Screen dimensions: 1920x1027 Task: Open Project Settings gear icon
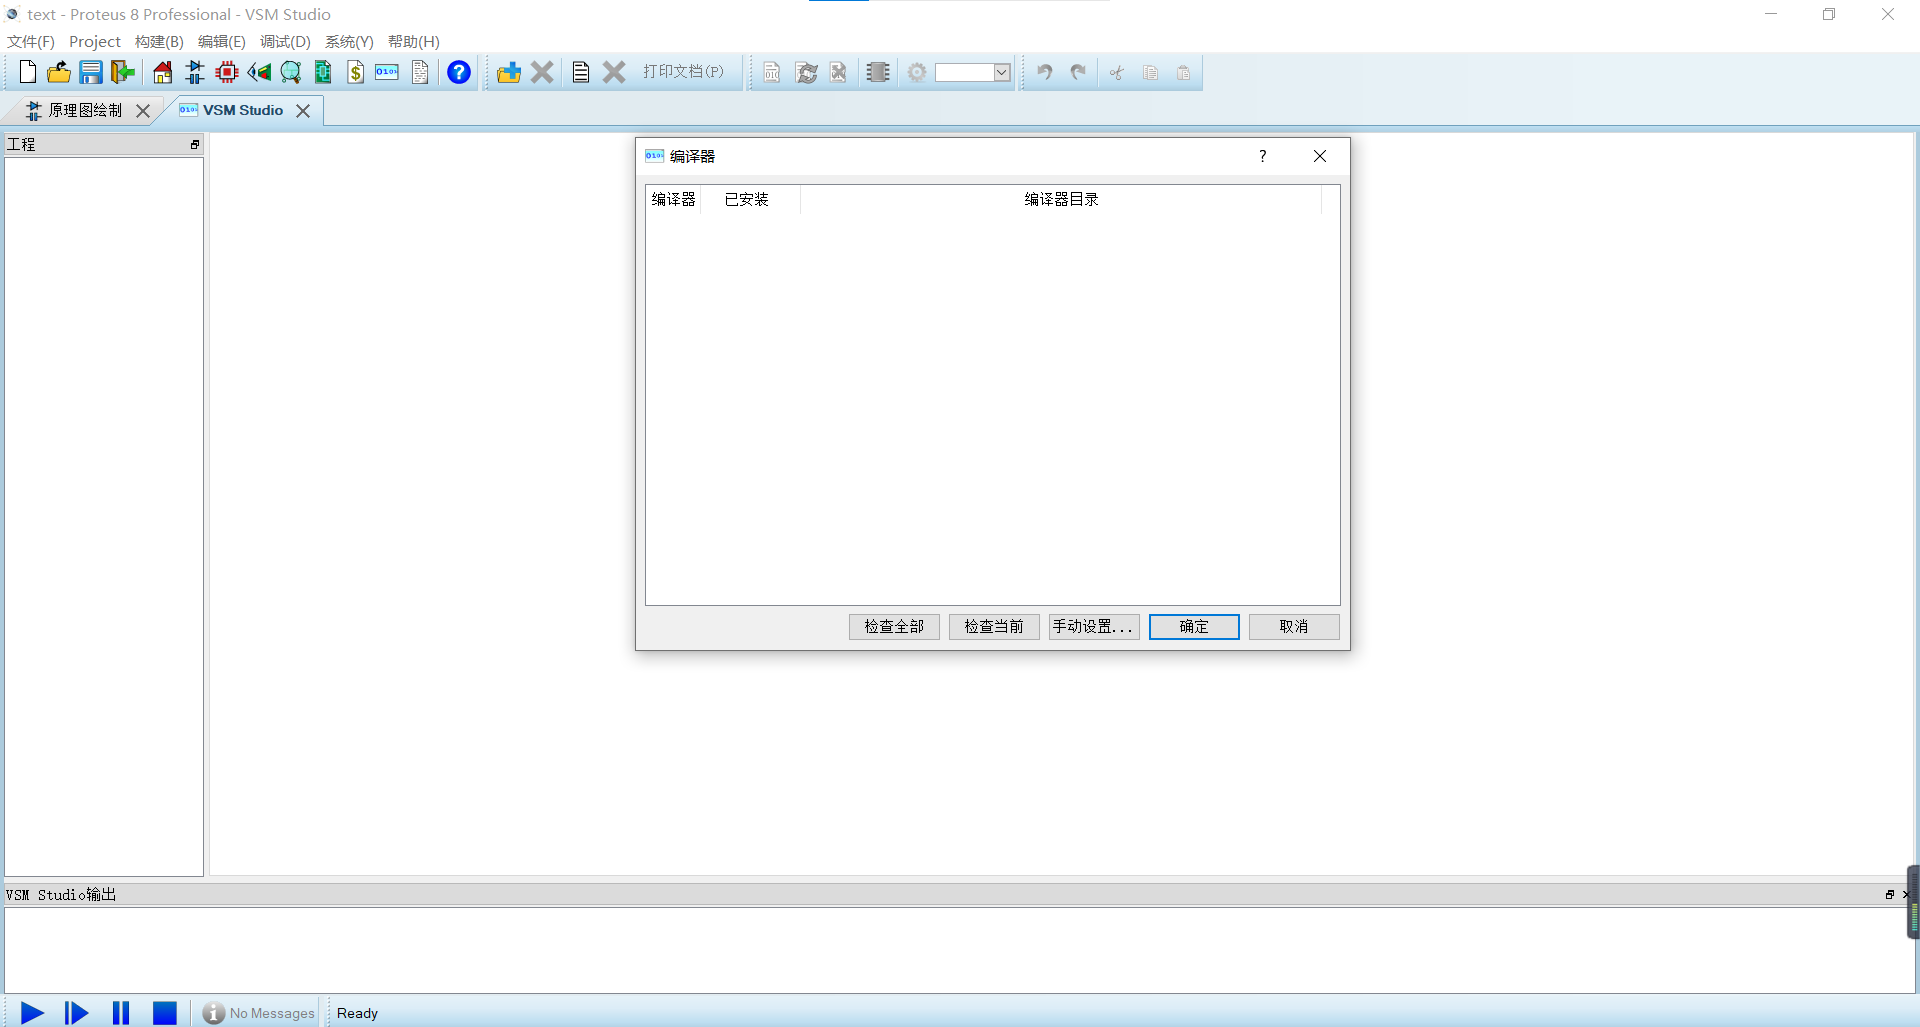coord(917,72)
